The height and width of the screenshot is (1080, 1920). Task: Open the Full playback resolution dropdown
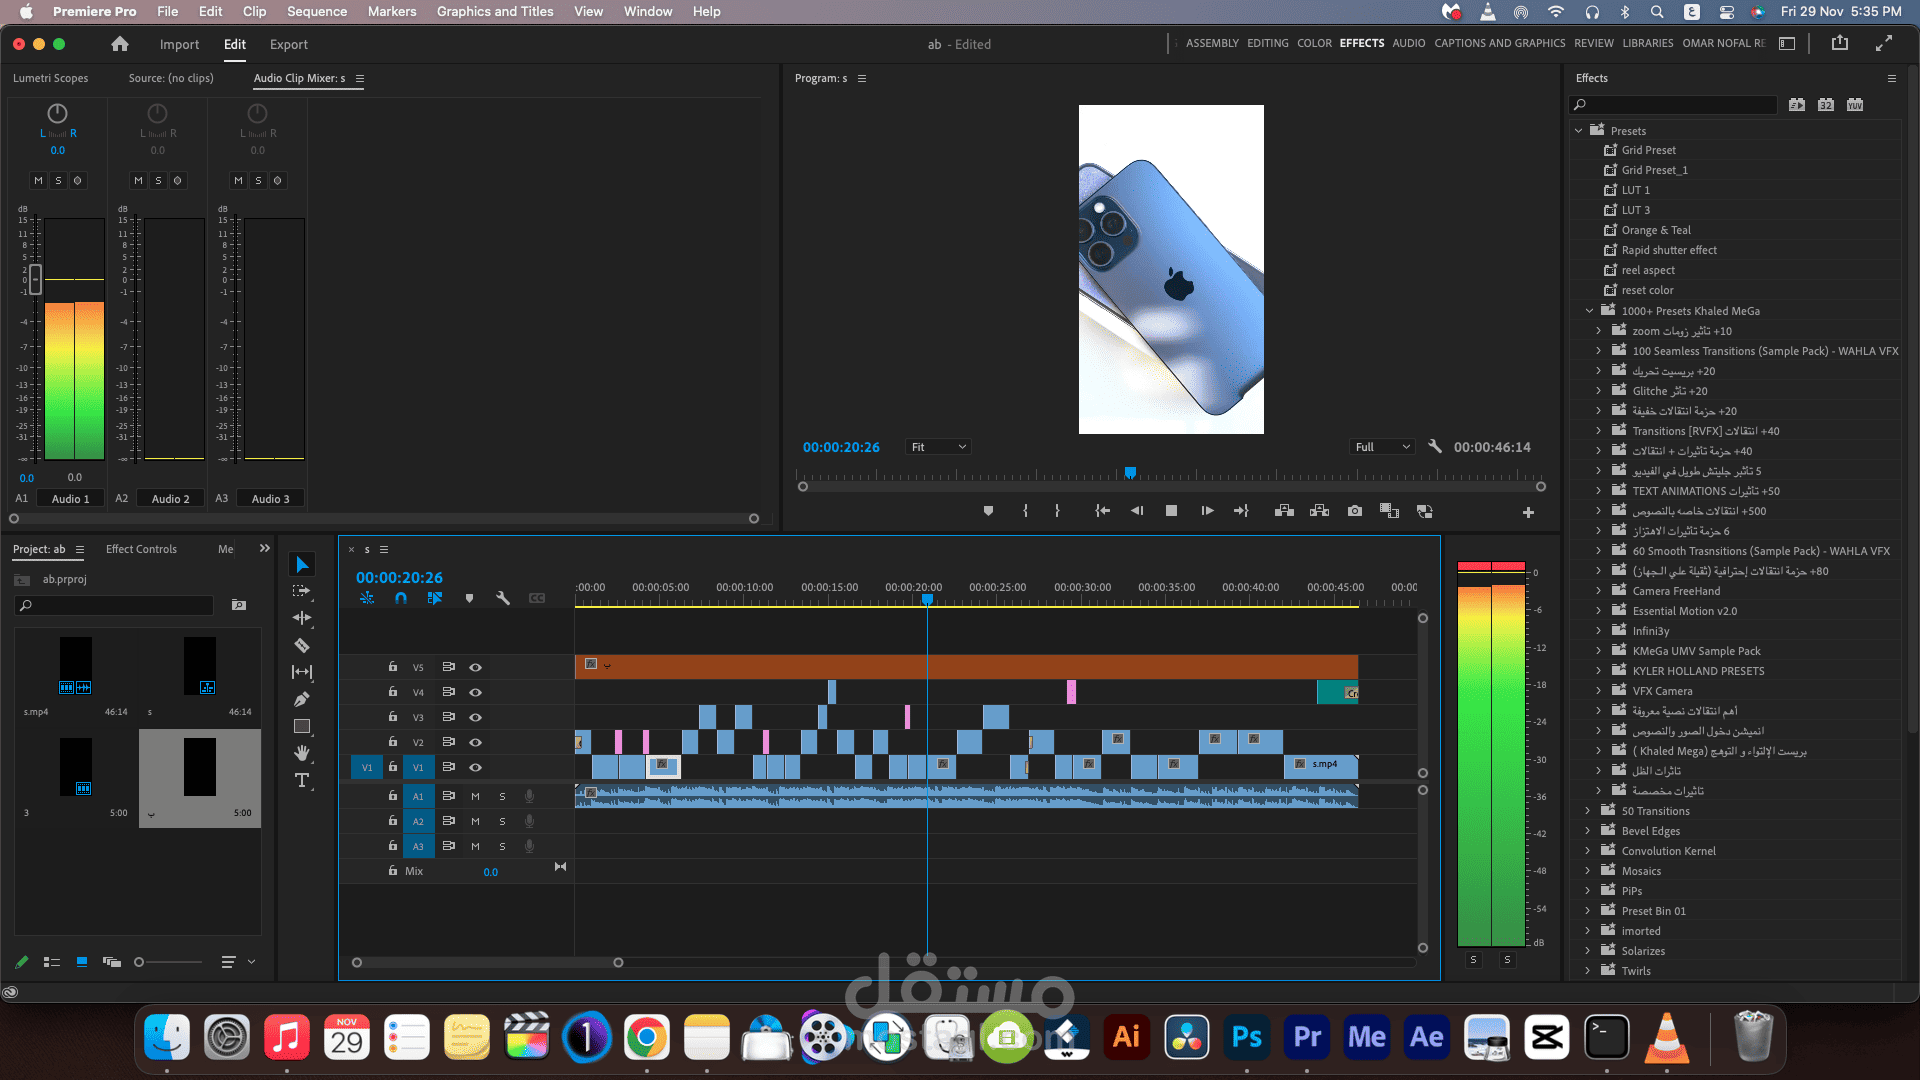tap(1382, 447)
